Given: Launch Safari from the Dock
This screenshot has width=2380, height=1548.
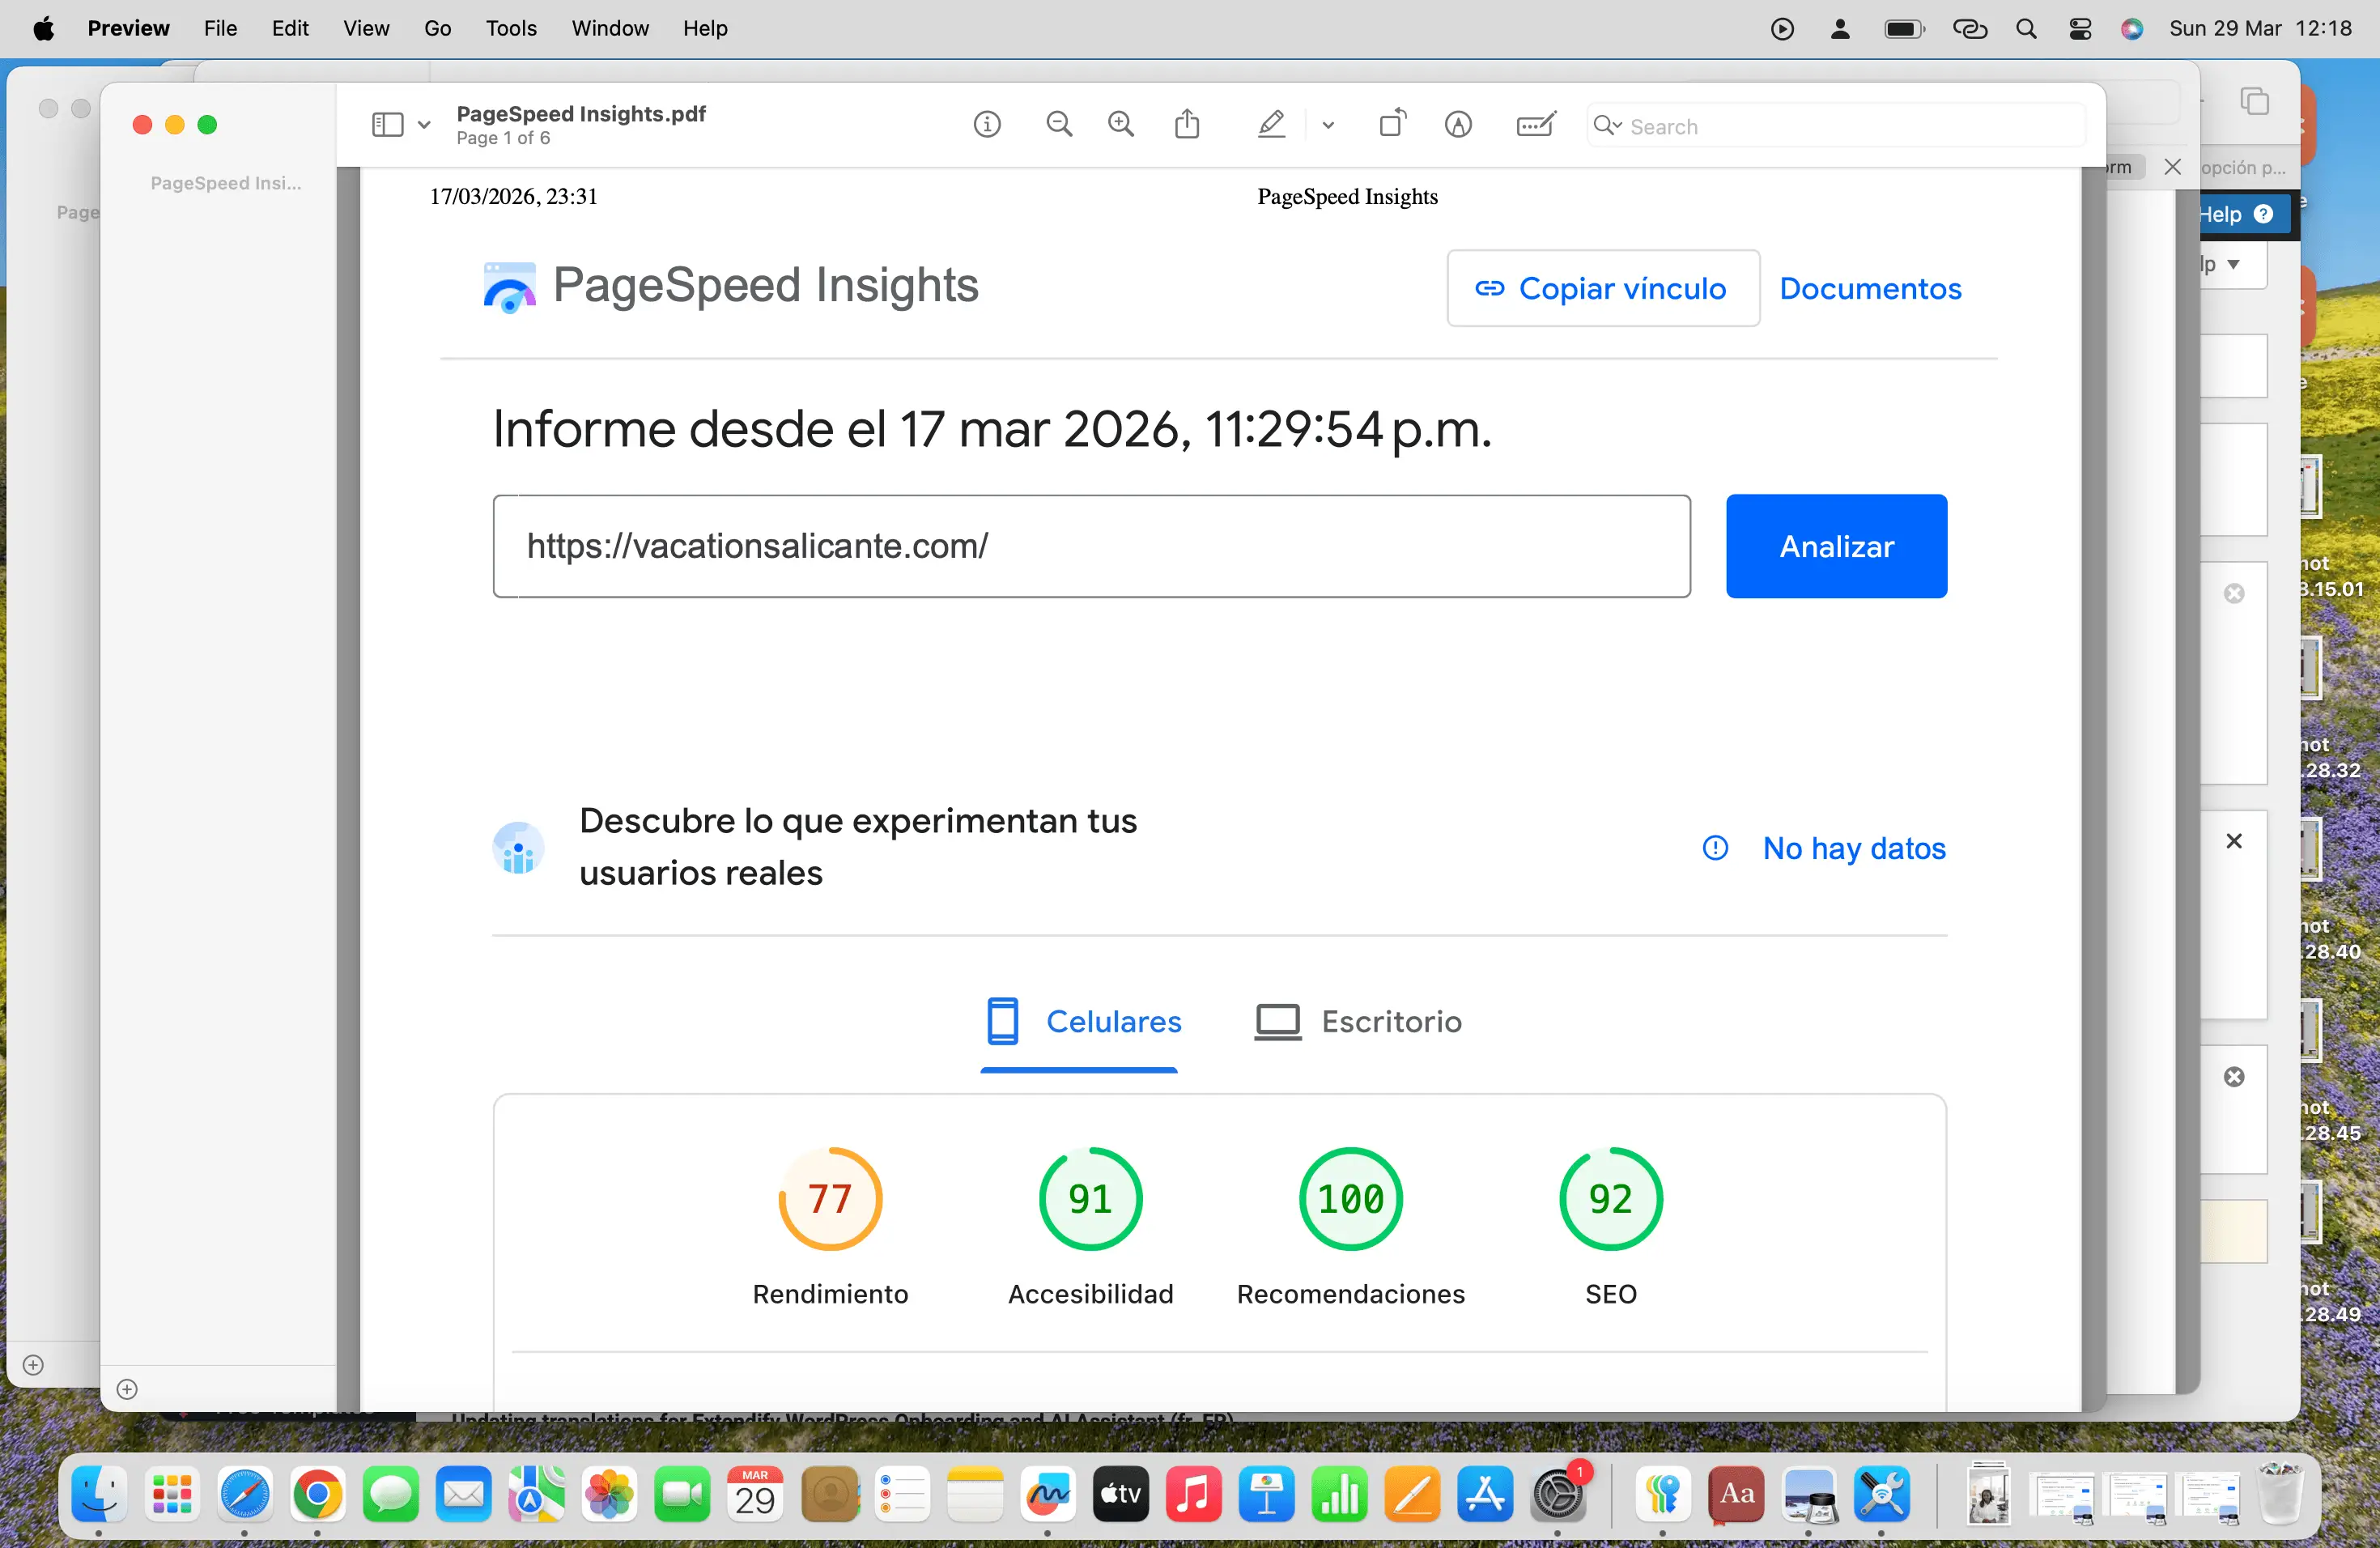Looking at the screenshot, I should tap(245, 1494).
